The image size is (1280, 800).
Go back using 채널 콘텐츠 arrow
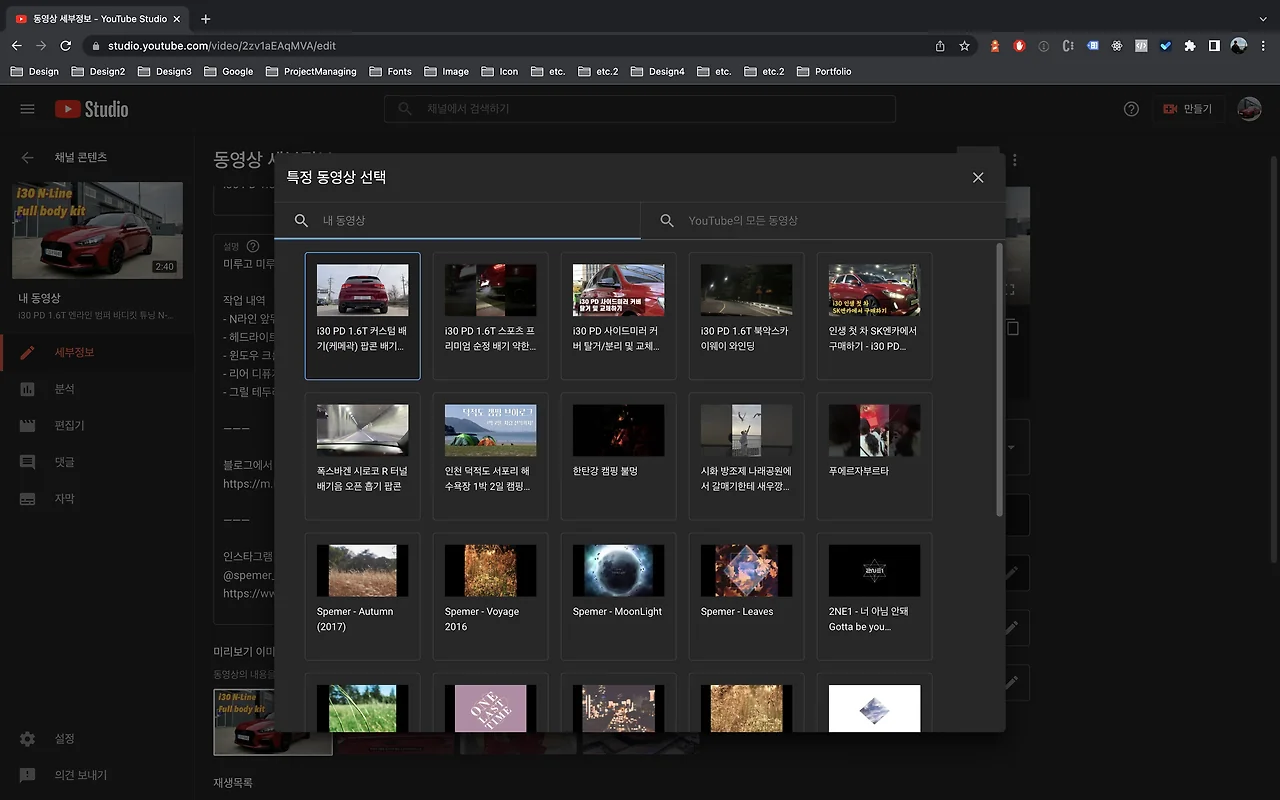pyautogui.click(x=28, y=157)
